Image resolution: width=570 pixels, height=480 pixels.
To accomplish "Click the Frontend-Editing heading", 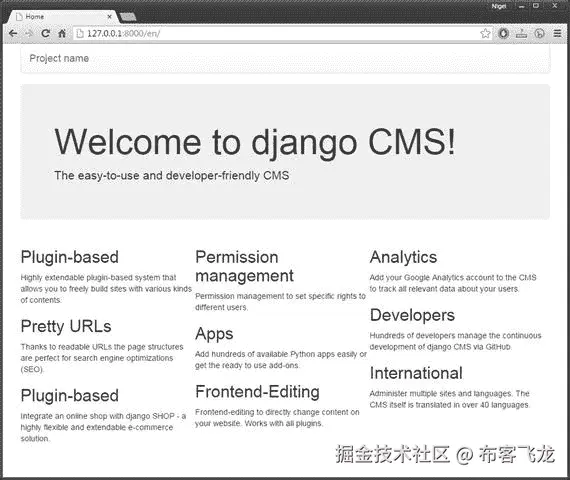I will pos(257,392).
